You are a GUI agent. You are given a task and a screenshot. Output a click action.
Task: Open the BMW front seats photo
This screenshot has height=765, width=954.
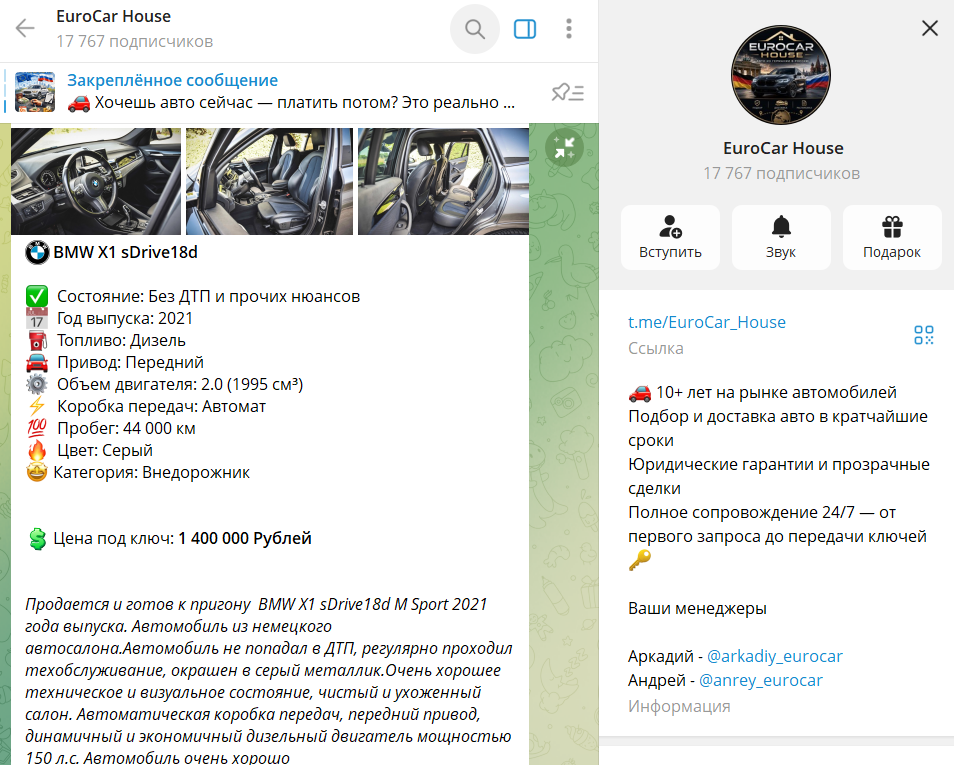[x=270, y=181]
